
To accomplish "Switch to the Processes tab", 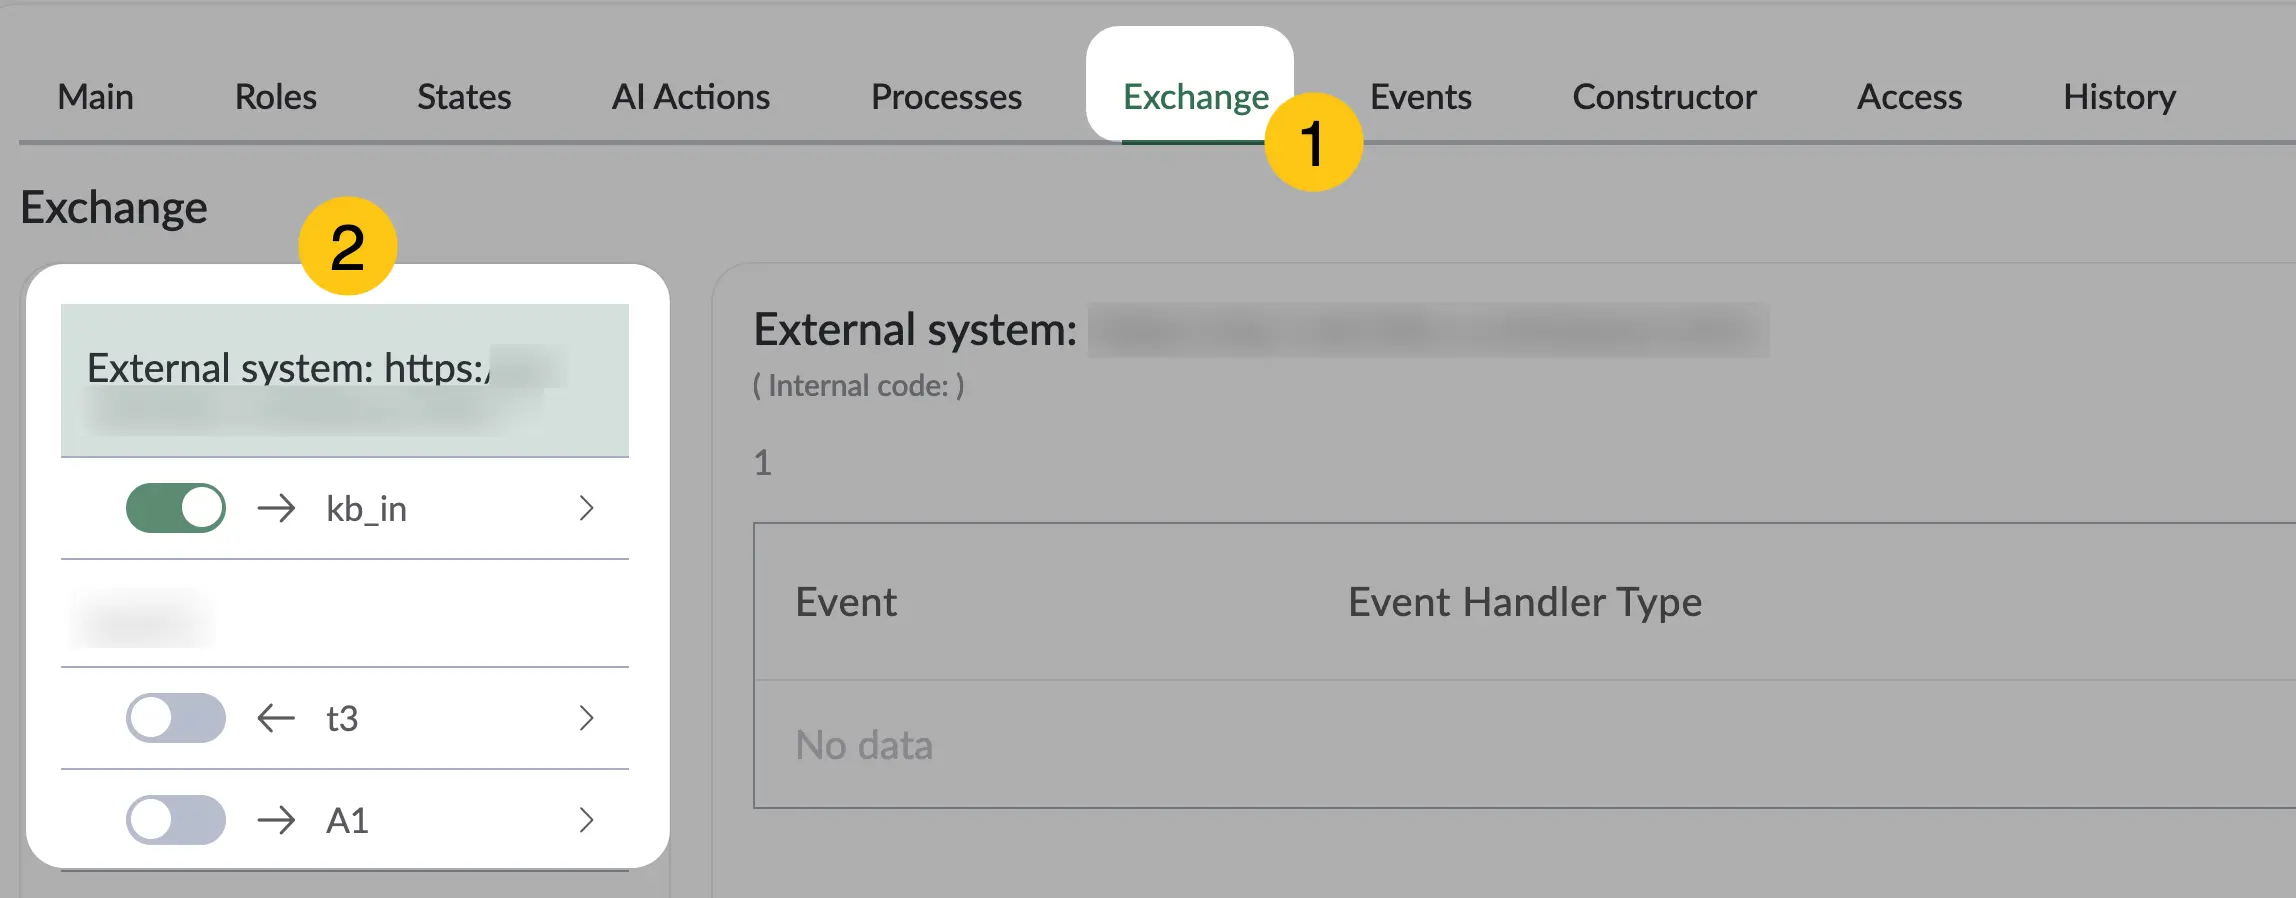I will [946, 97].
